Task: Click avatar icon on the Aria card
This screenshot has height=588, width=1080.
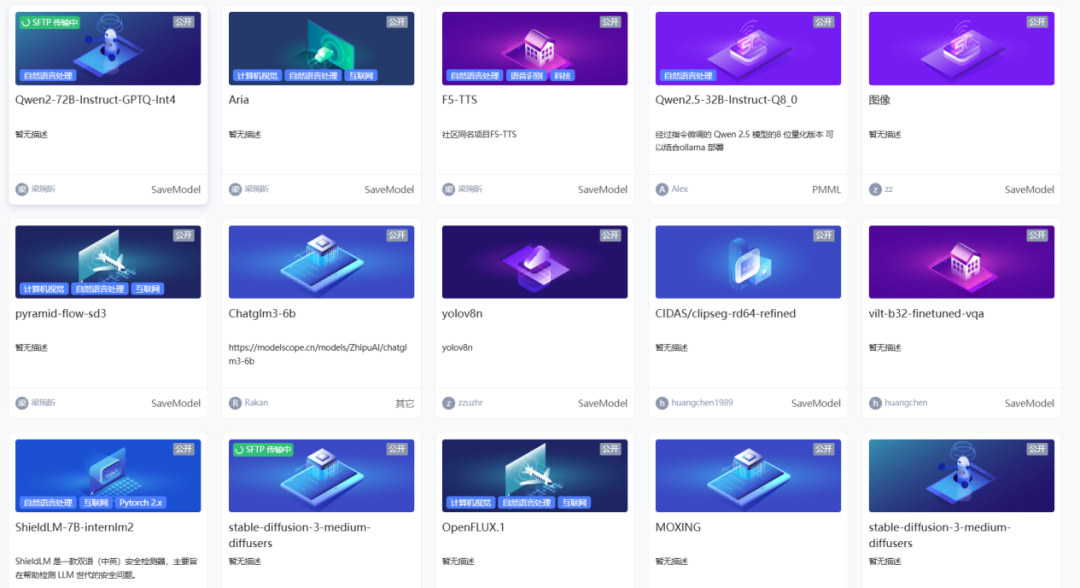Action: pyautogui.click(x=235, y=189)
